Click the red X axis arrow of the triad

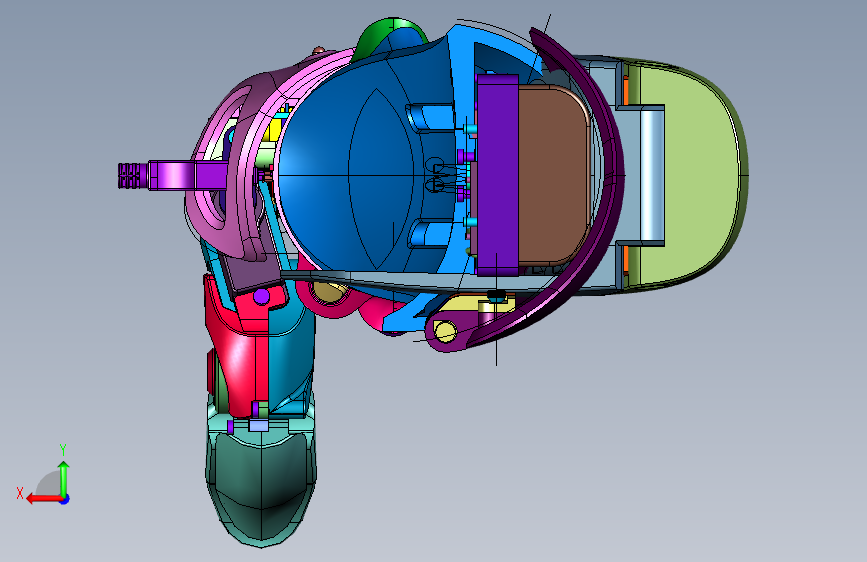43,499
